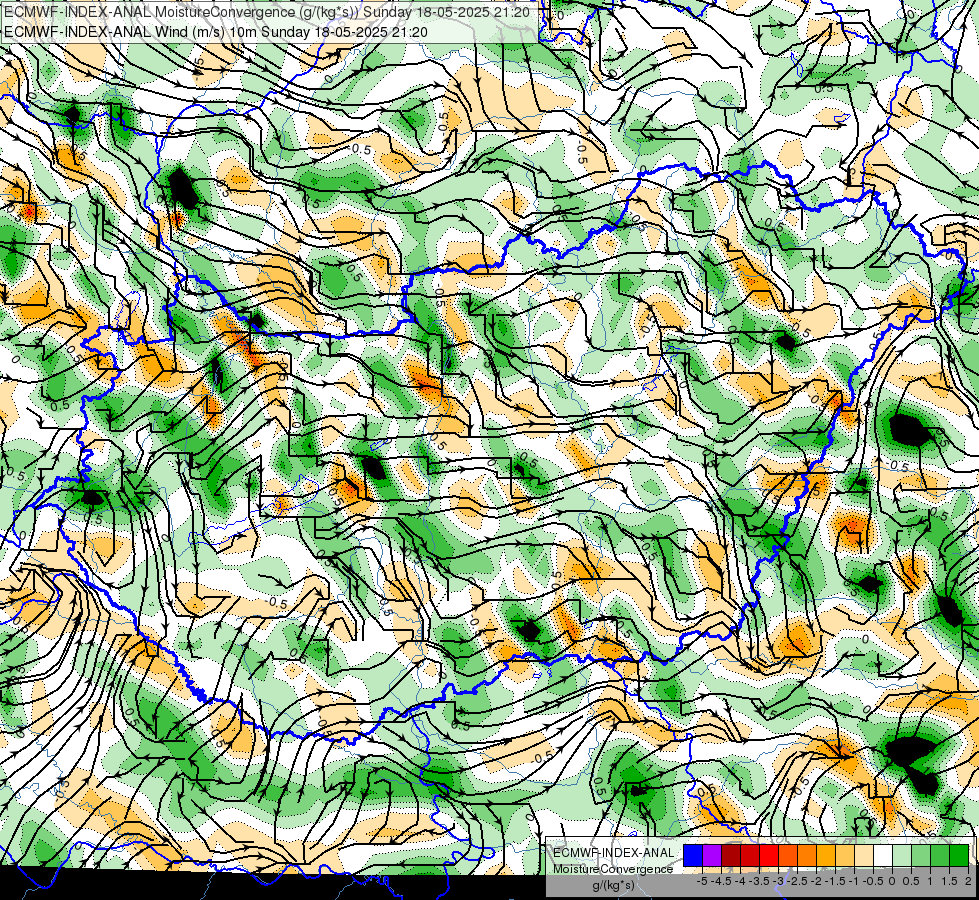Select the darkest red legend swatch
Viewport: 979px width, 900px height.
[731, 856]
